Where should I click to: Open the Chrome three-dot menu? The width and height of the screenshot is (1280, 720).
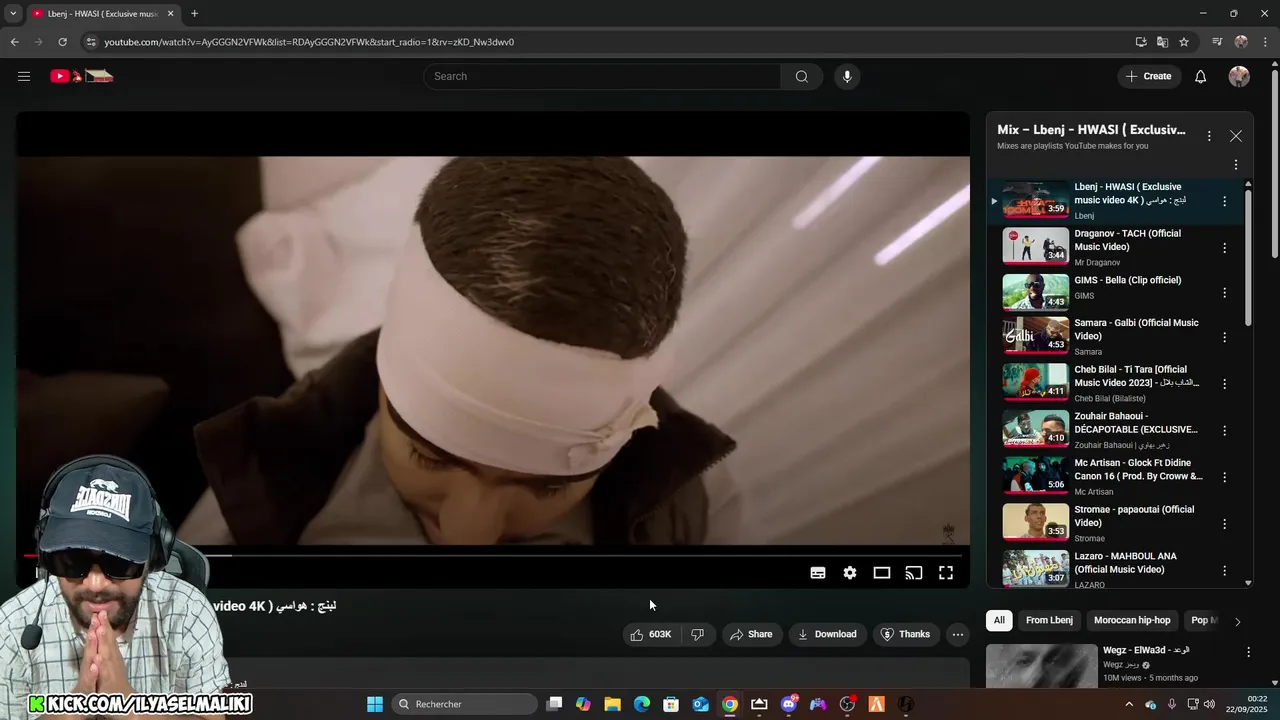pyautogui.click(x=1265, y=42)
